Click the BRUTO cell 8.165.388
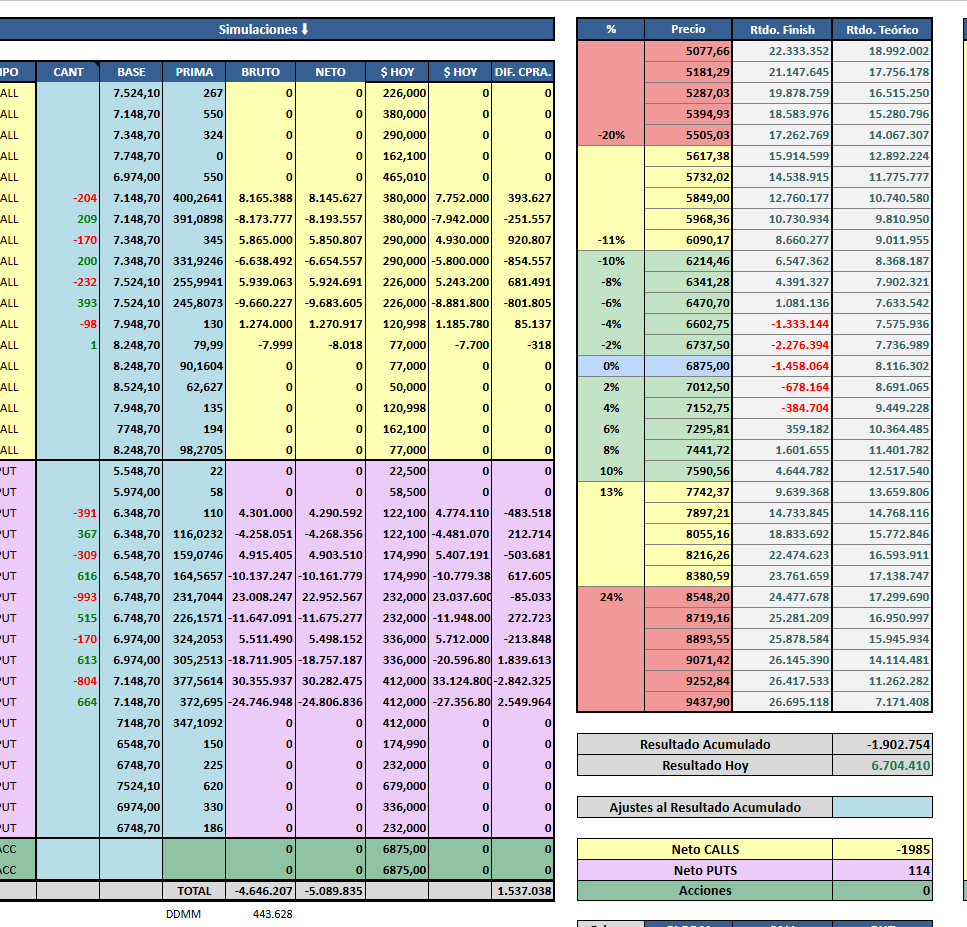This screenshot has height=927, width=967. pyautogui.click(x=260, y=198)
